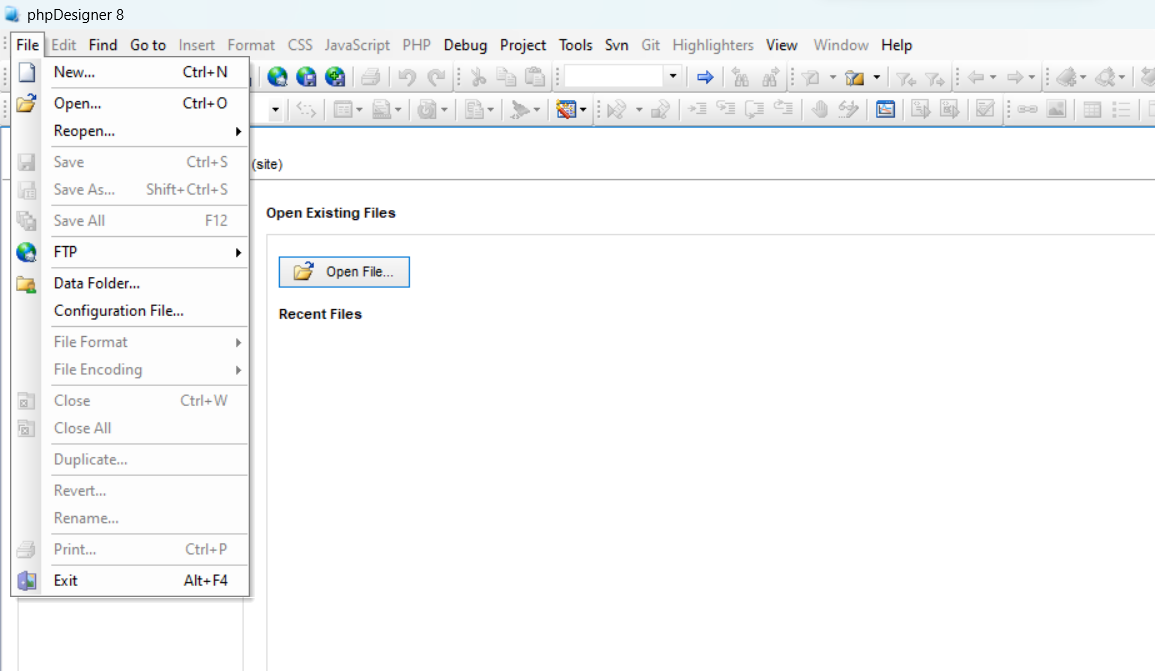Image resolution: width=1155 pixels, height=671 pixels.
Task: Click the navigate Forward arrow icon
Action: click(1014, 77)
